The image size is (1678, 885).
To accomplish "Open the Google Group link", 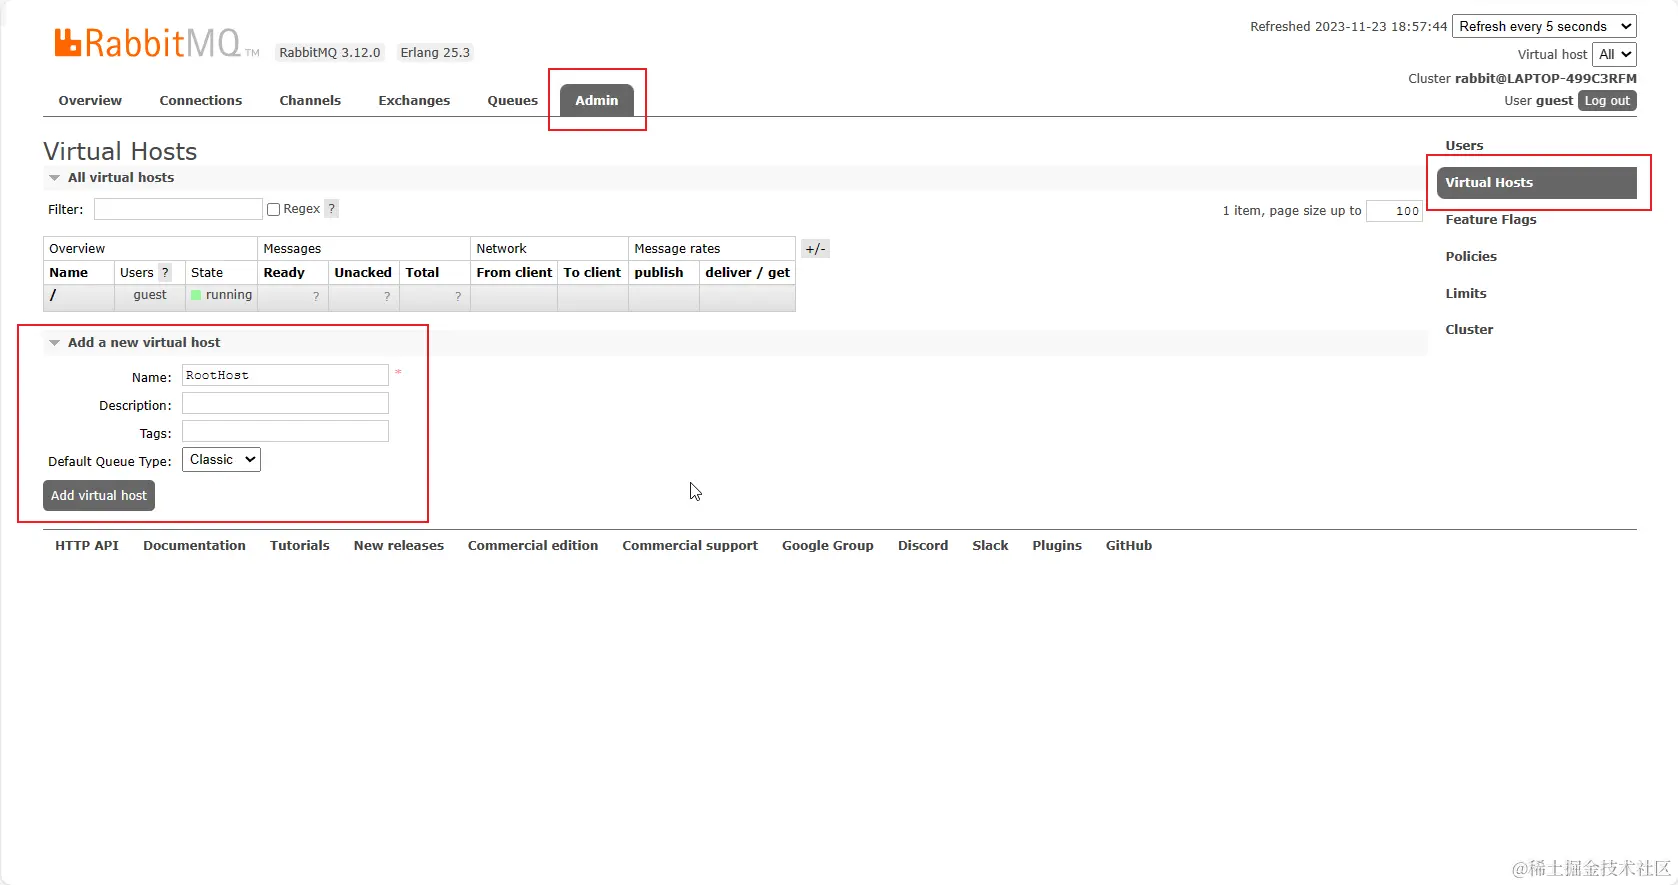I will point(828,545).
